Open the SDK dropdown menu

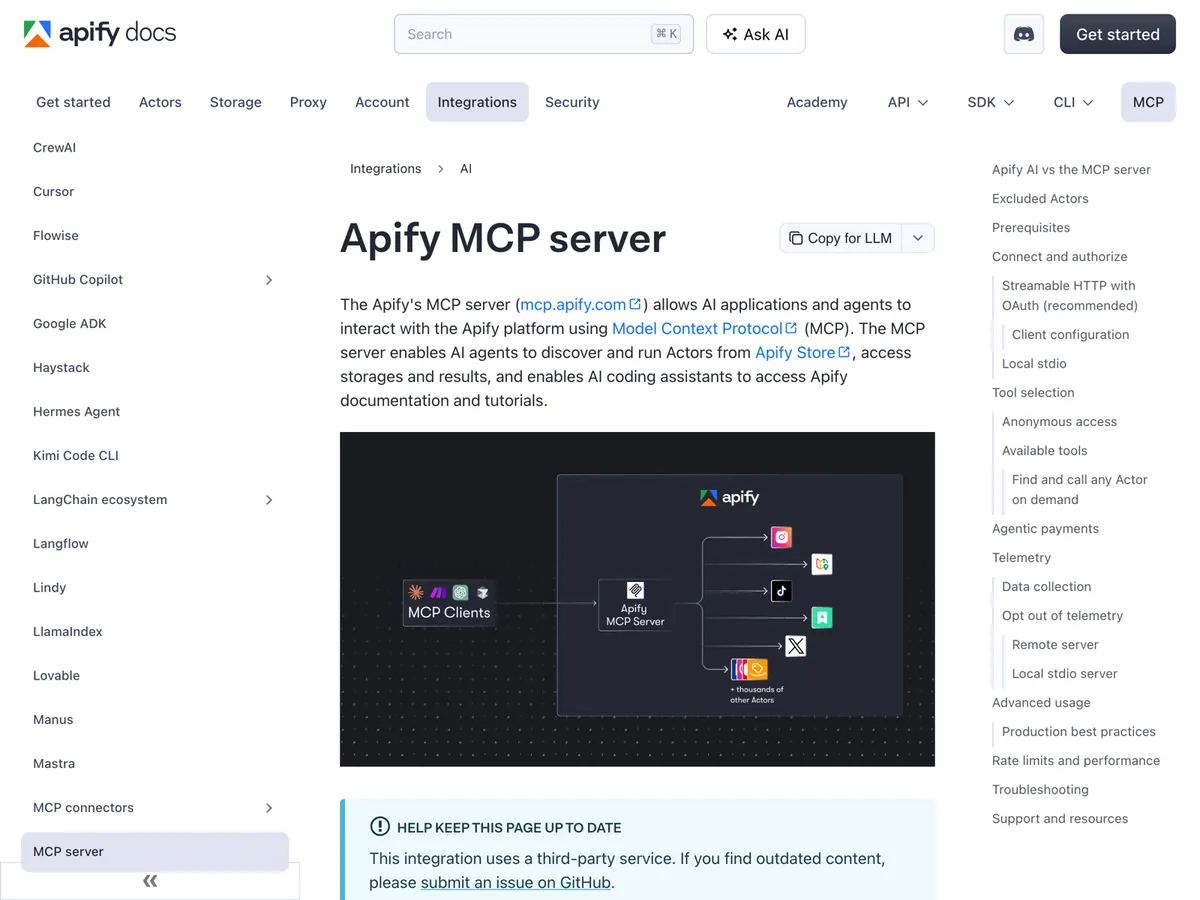click(991, 102)
